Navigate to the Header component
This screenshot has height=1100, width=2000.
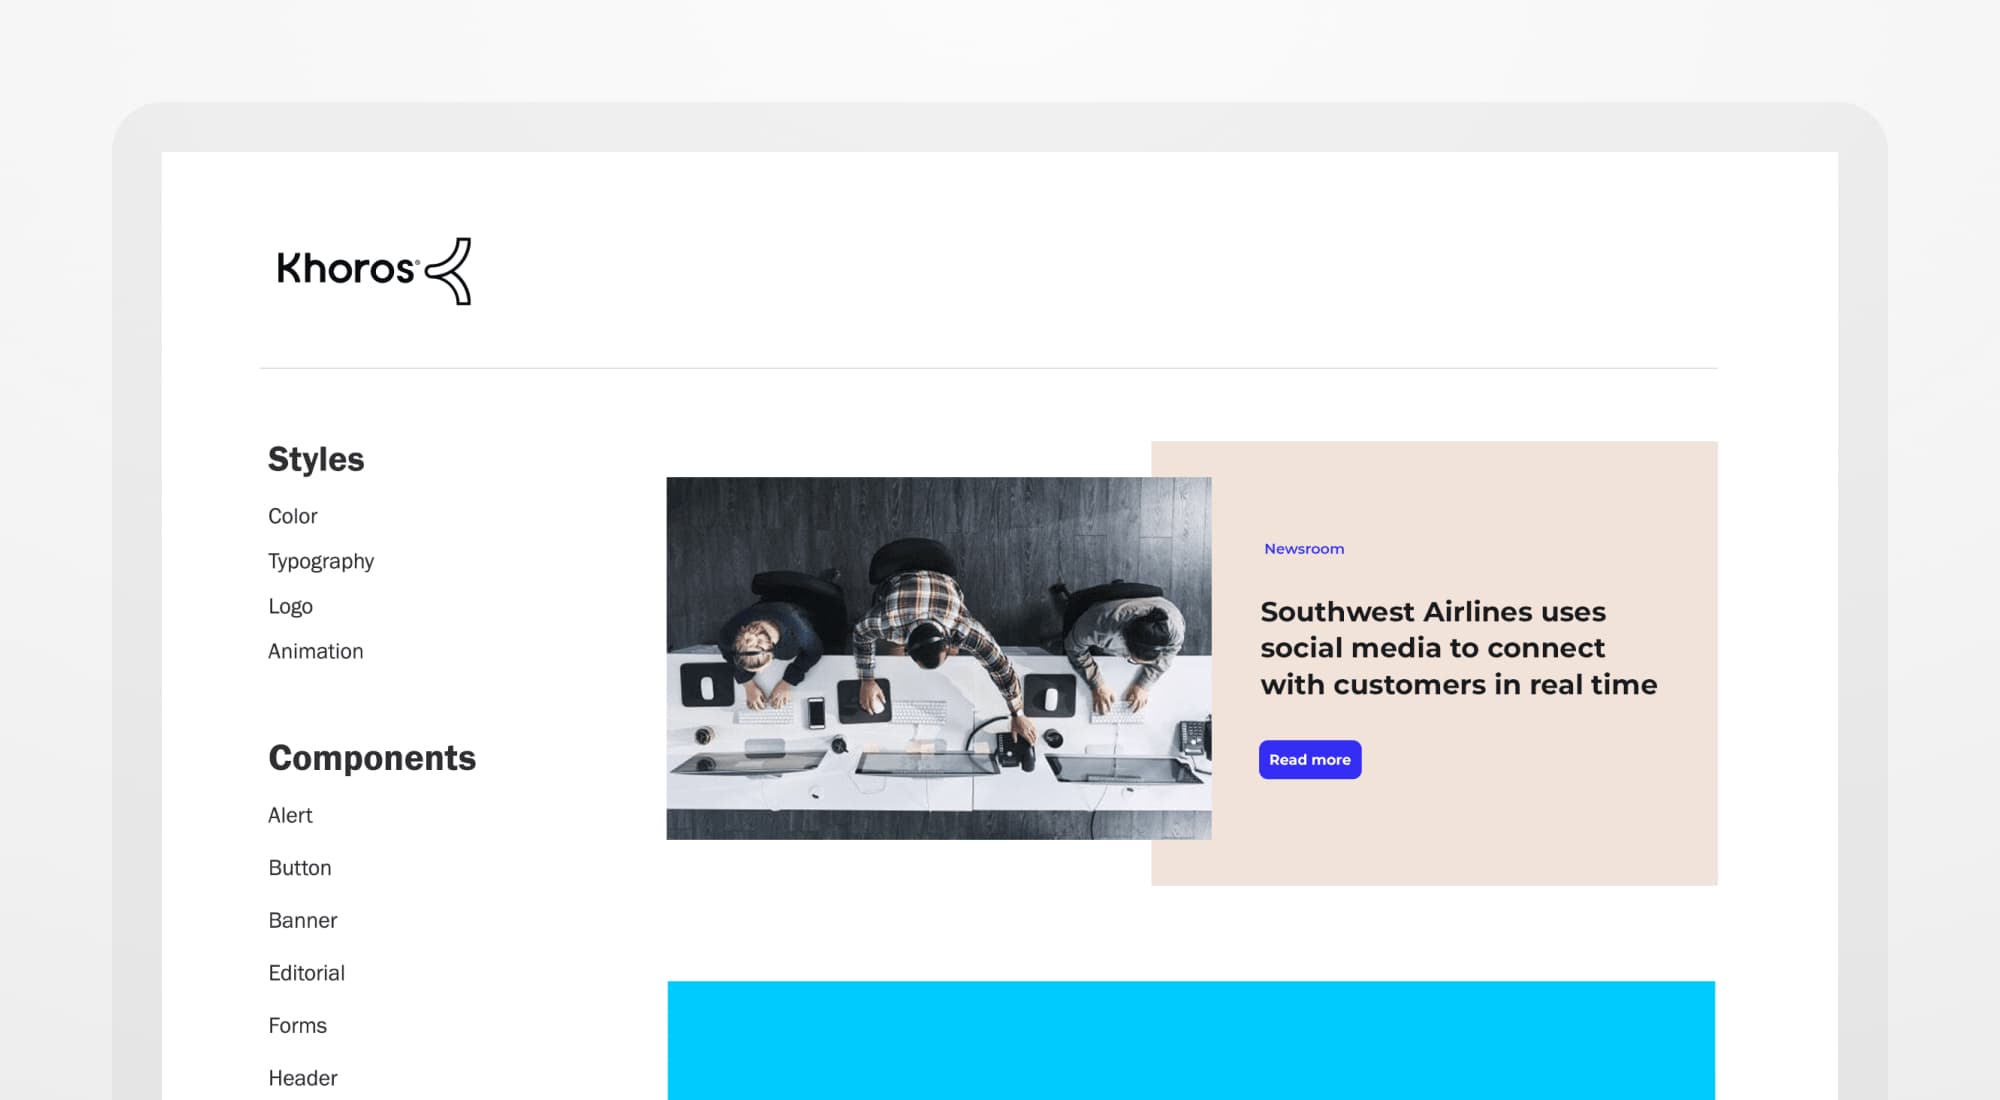click(x=302, y=1078)
